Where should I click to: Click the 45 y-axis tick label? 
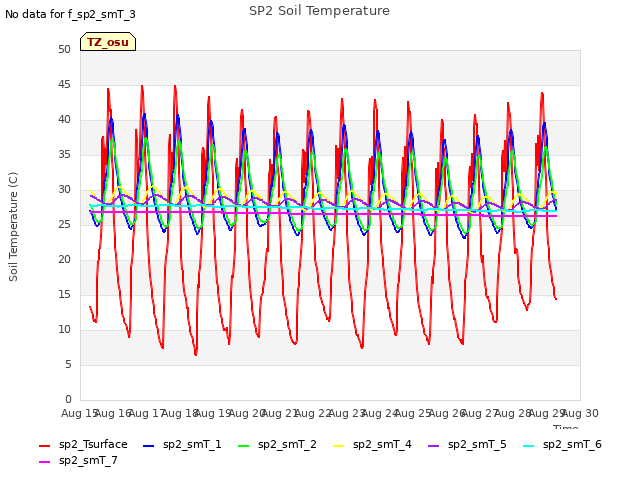64,84
